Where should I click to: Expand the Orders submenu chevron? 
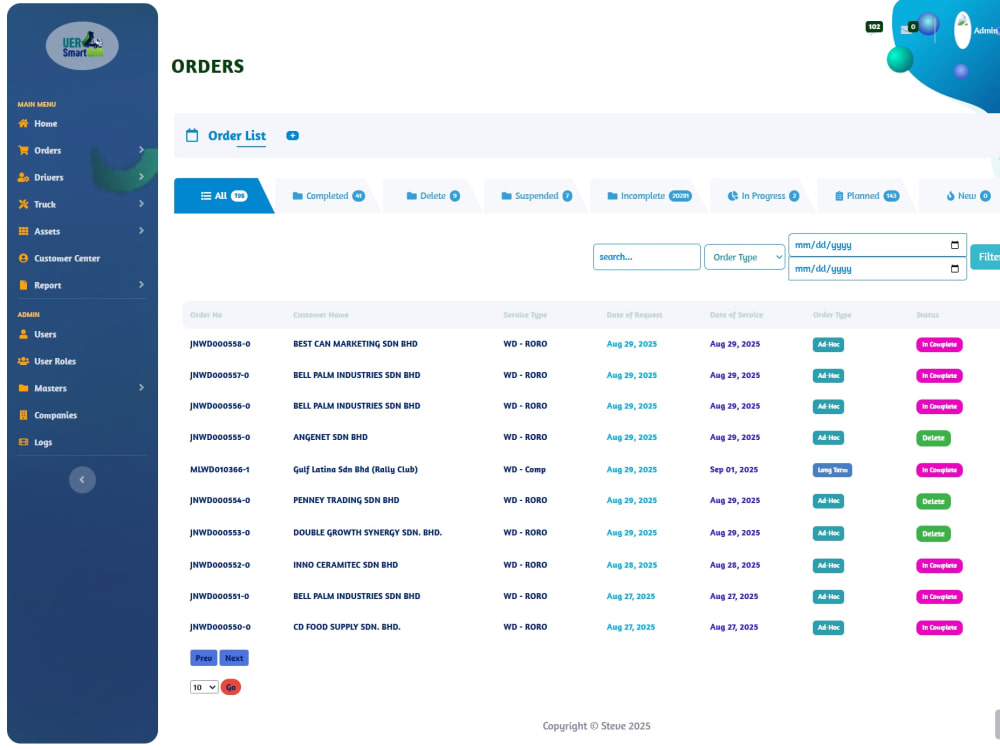141,150
